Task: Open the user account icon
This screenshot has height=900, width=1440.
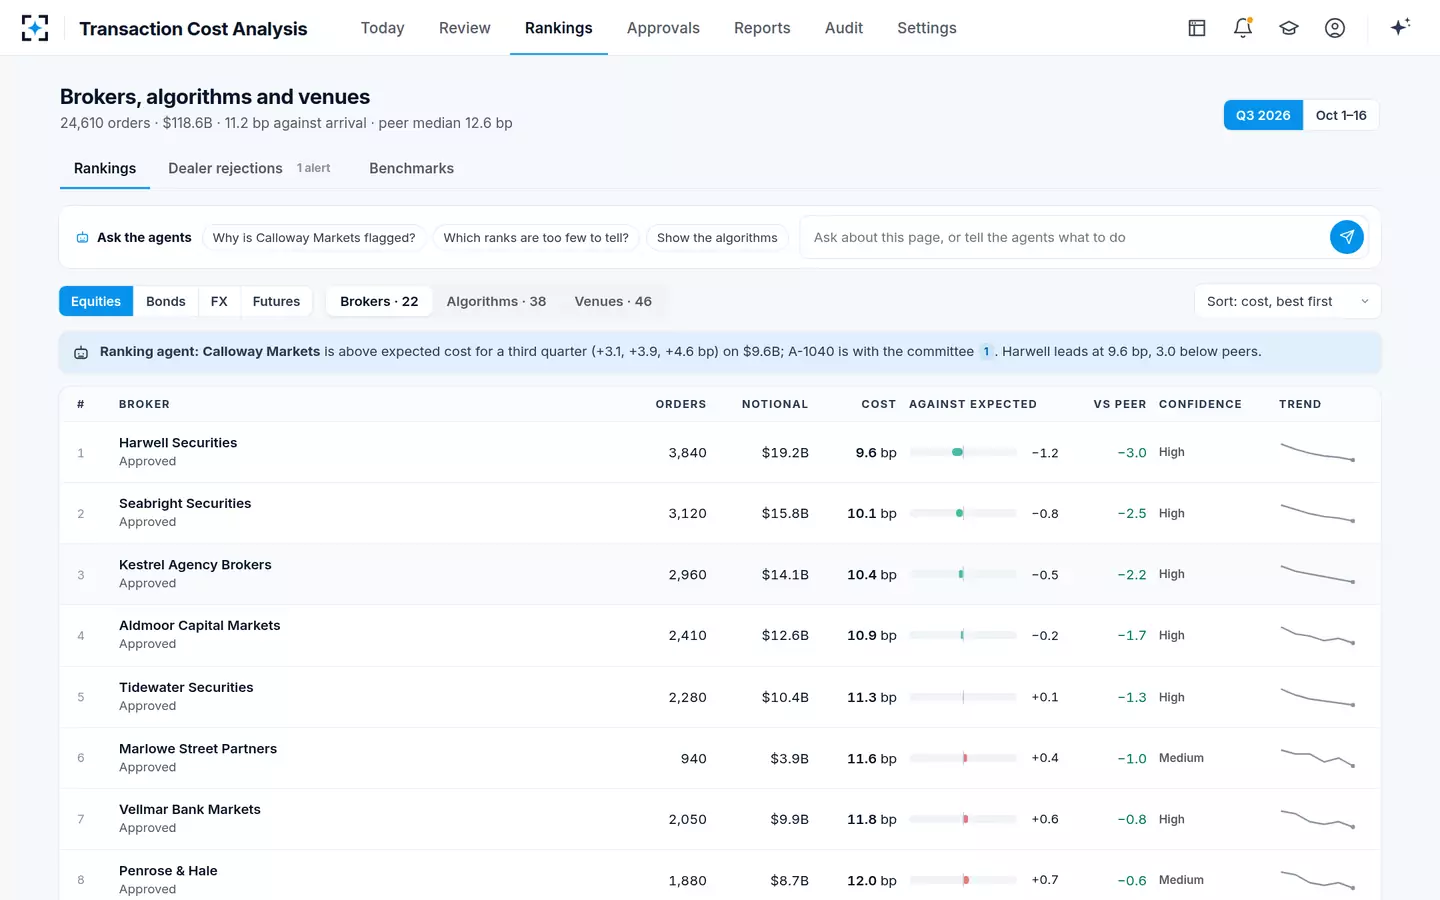Action: point(1335,28)
